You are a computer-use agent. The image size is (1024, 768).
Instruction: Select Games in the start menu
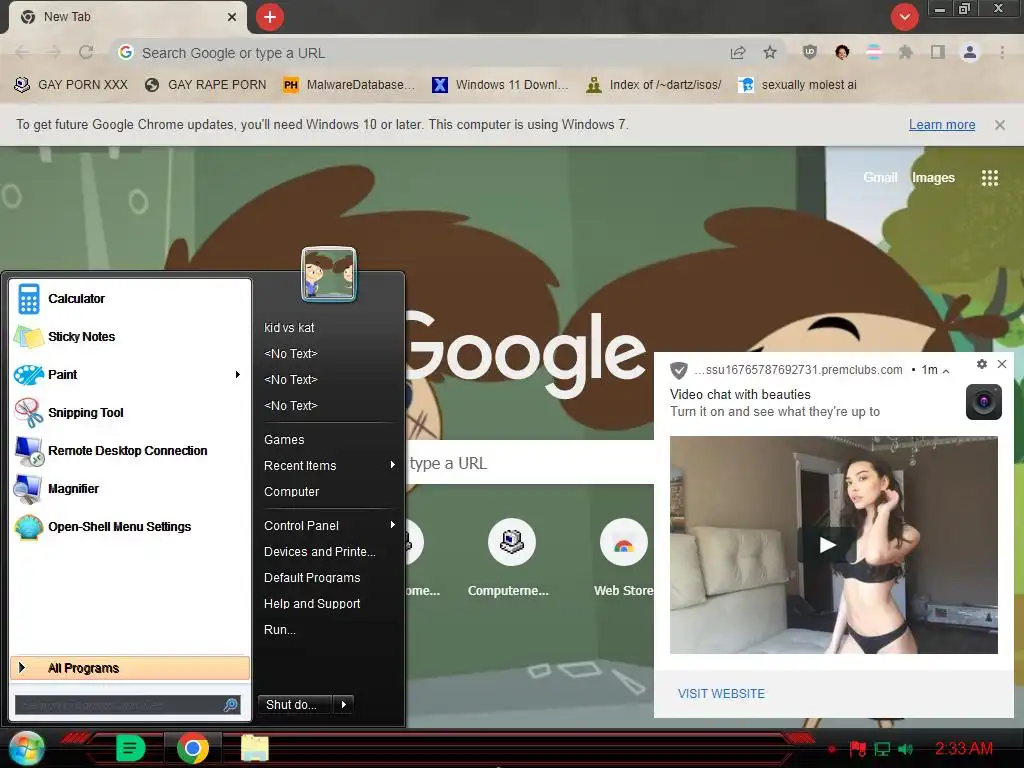(284, 440)
